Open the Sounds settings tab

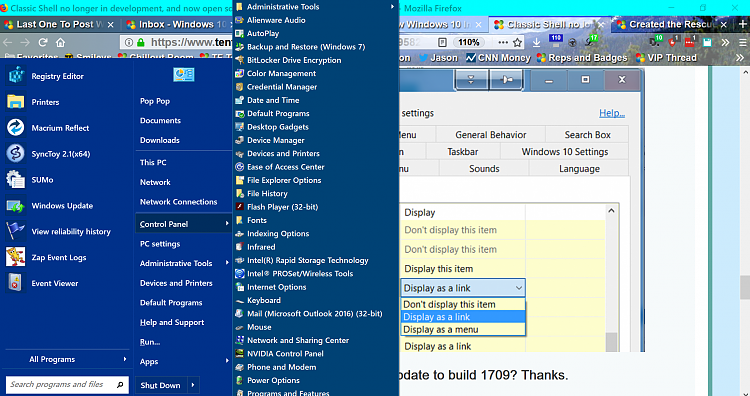point(484,169)
